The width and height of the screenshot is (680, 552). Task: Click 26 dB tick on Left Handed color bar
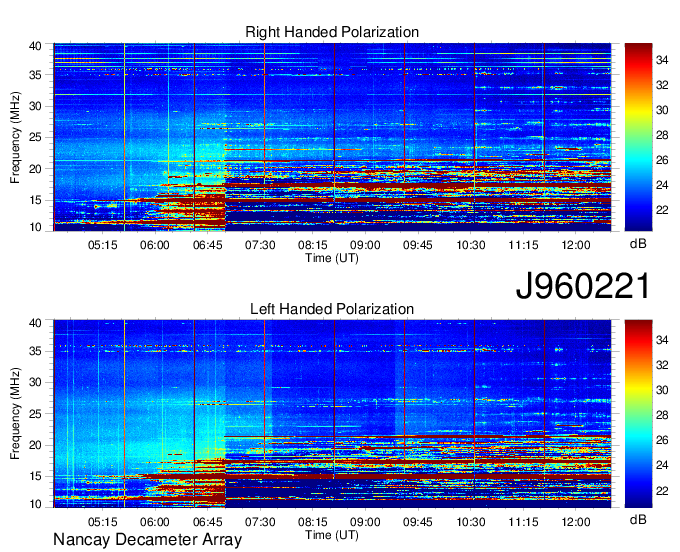click(x=662, y=440)
